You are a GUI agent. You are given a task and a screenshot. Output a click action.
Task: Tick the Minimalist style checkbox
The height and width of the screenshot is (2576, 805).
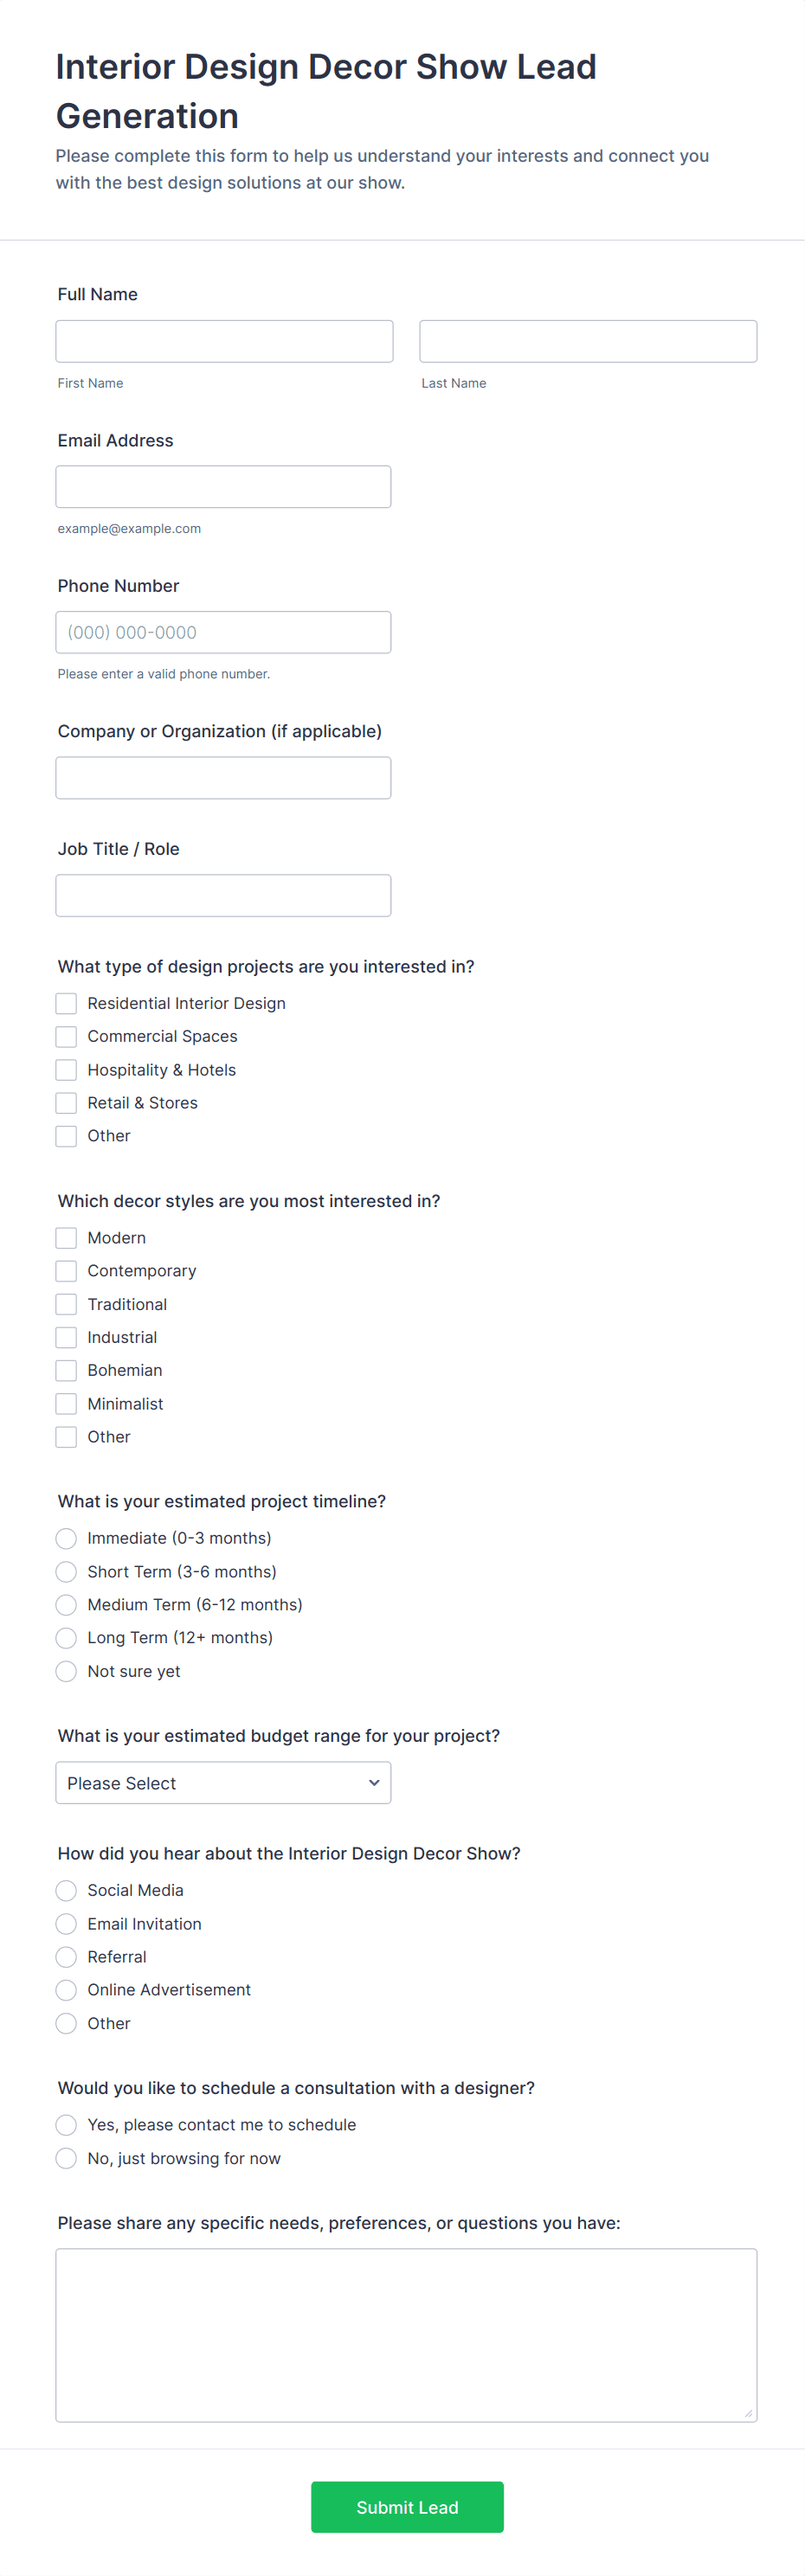pos(66,1404)
